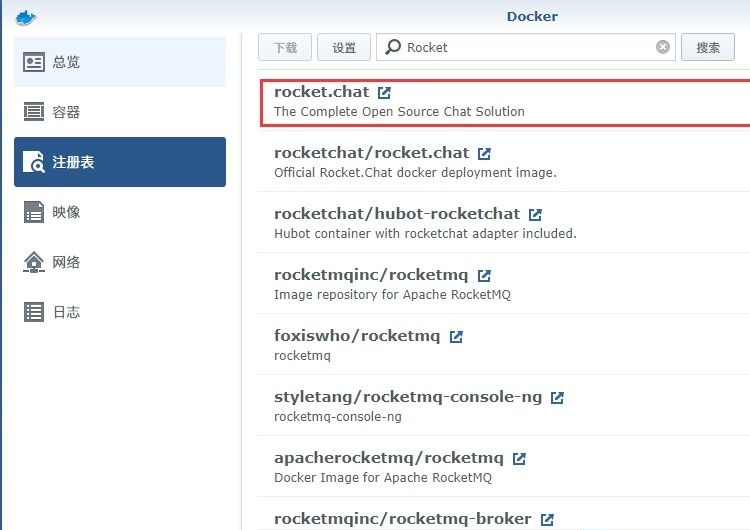Click the 下载 download button

pyautogui.click(x=285, y=47)
